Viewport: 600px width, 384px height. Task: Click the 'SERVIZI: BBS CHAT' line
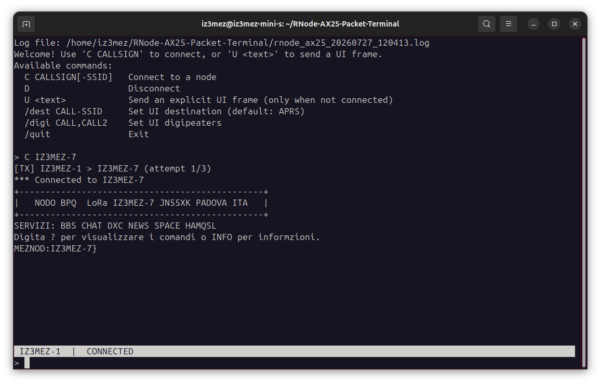(115, 226)
